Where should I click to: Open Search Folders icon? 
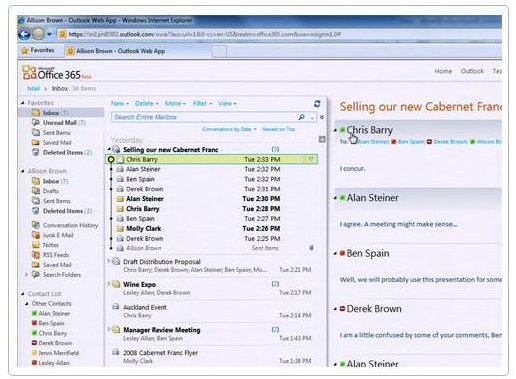point(36,274)
